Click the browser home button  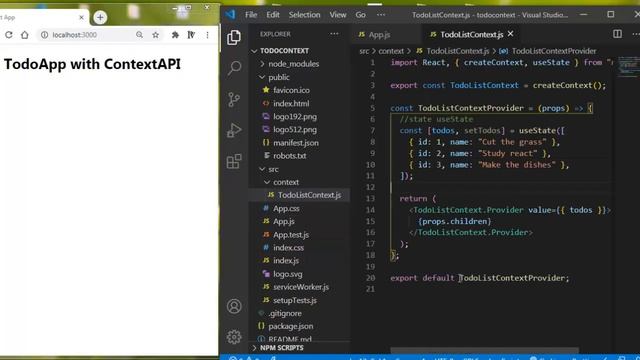(x=24, y=35)
